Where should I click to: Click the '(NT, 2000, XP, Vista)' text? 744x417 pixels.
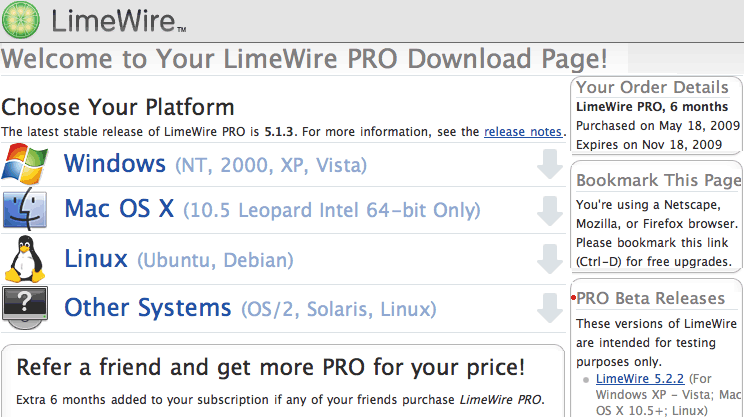click(x=271, y=166)
